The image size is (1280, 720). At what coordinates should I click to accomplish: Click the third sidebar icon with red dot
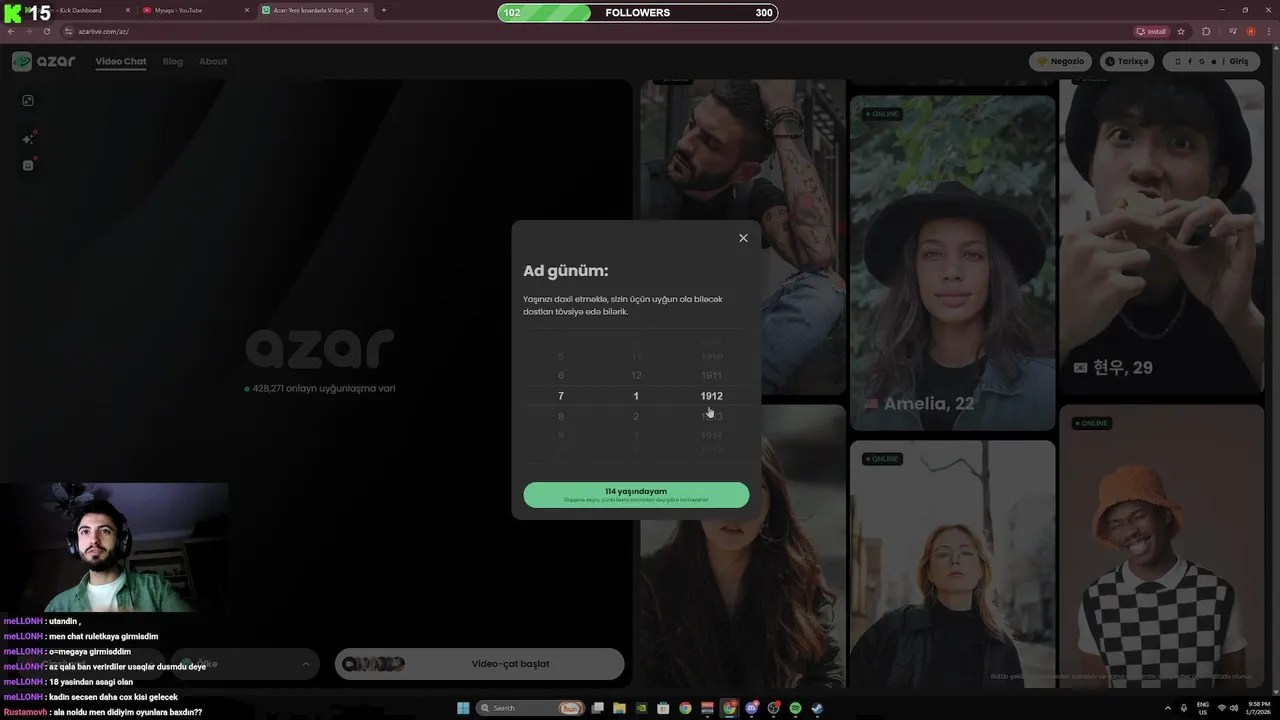pyautogui.click(x=28, y=165)
